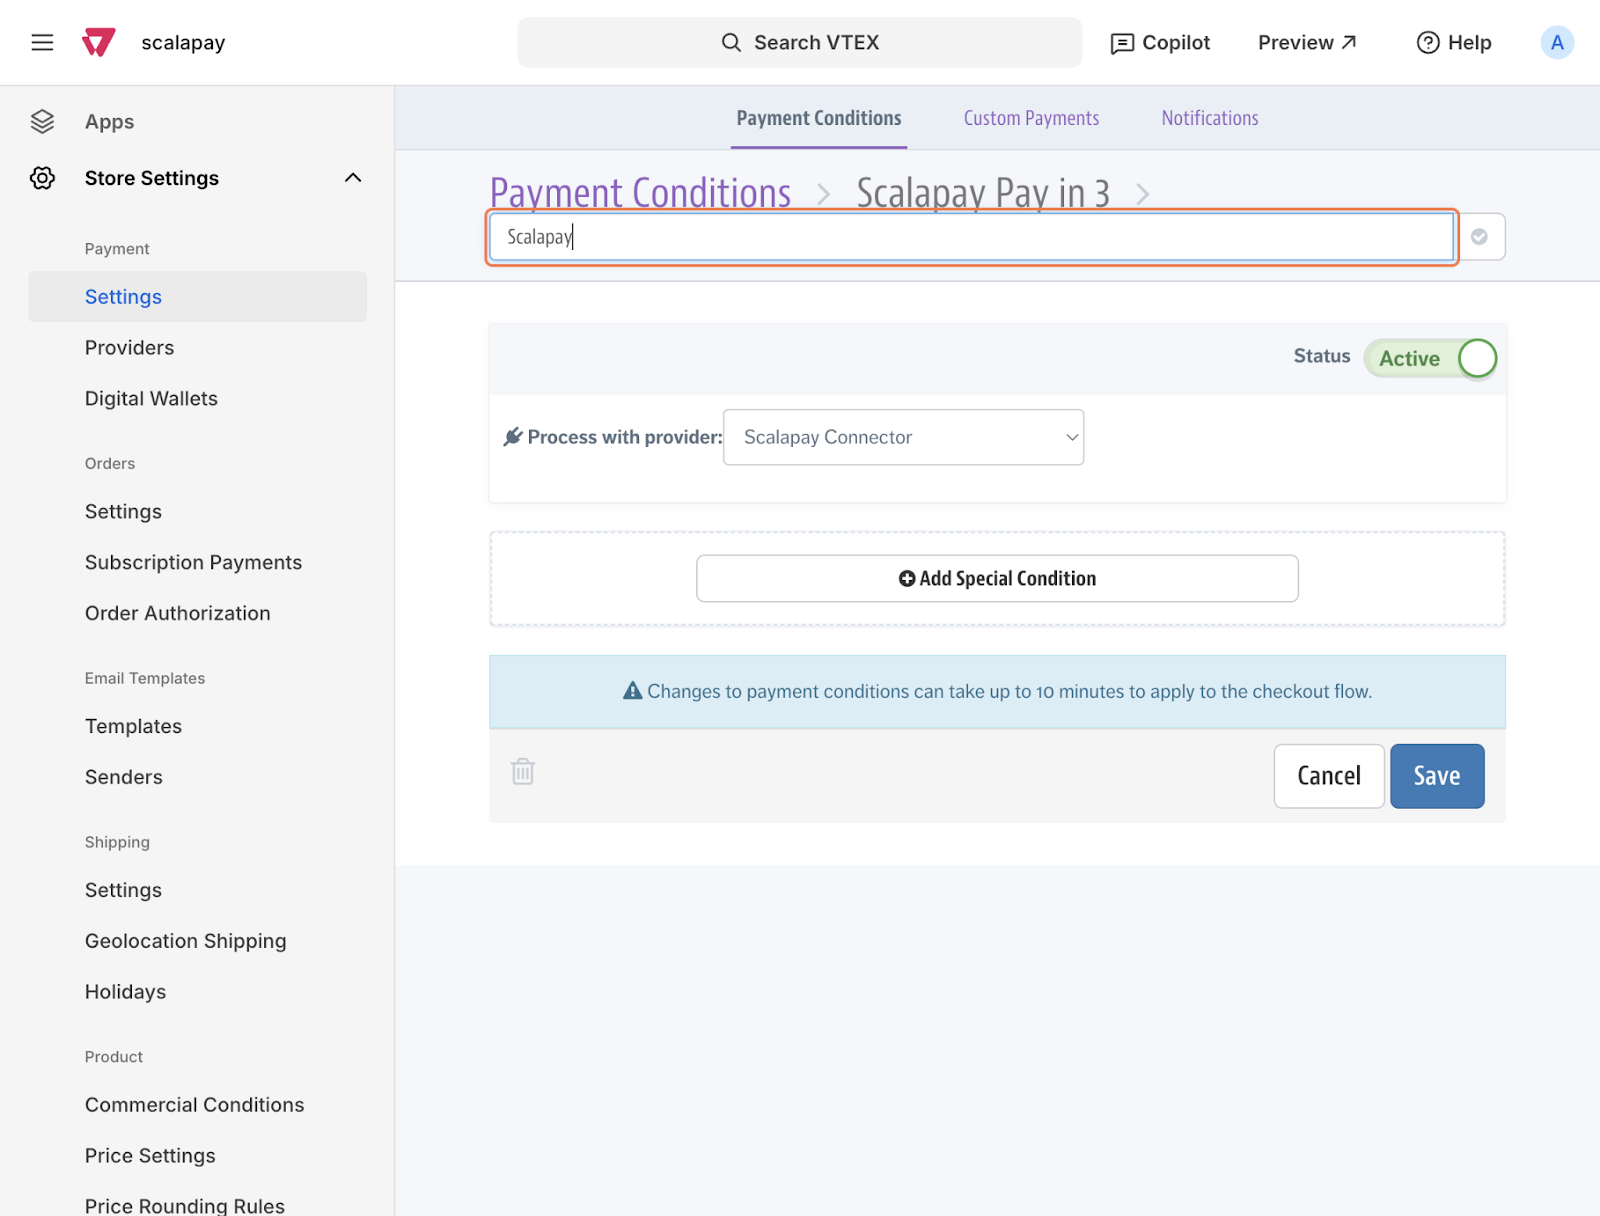Delete payment condition with trash icon
The image size is (1600, 1216).
pos(522,771)
